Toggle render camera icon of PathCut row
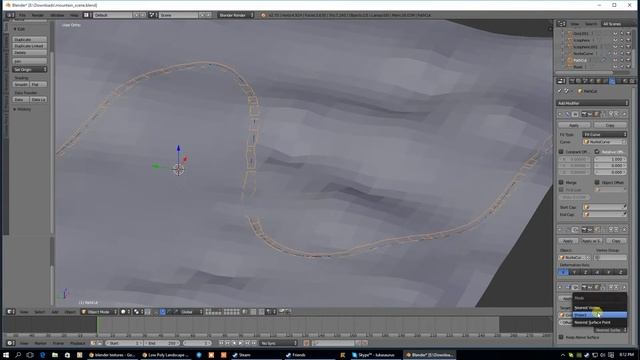This screenshot has width=640, height=360. [628, 60]
